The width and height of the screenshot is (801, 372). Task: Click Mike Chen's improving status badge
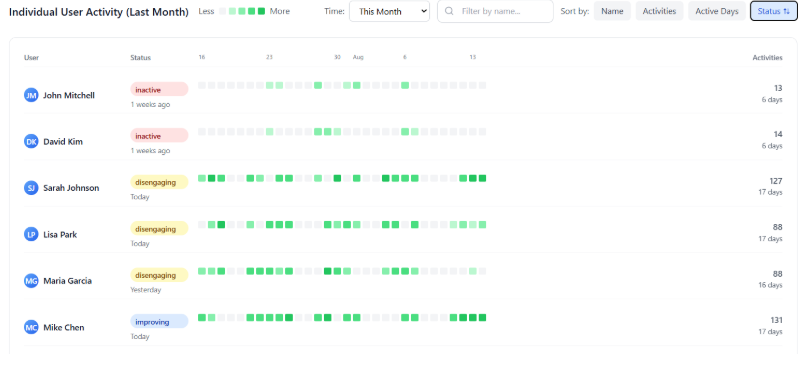(159, 322)
